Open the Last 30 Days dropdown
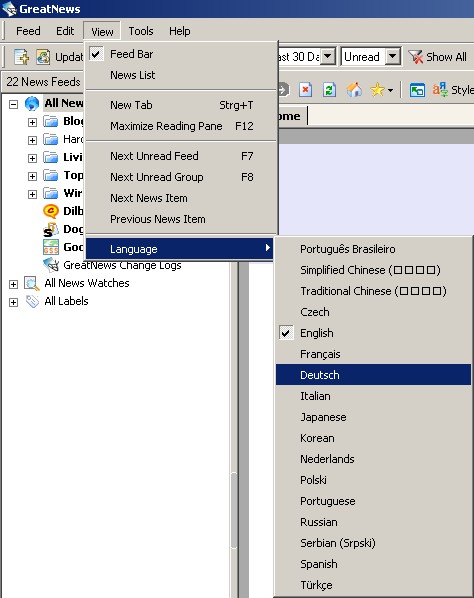The height and width of the screenshot is (598, 474). 327,57
